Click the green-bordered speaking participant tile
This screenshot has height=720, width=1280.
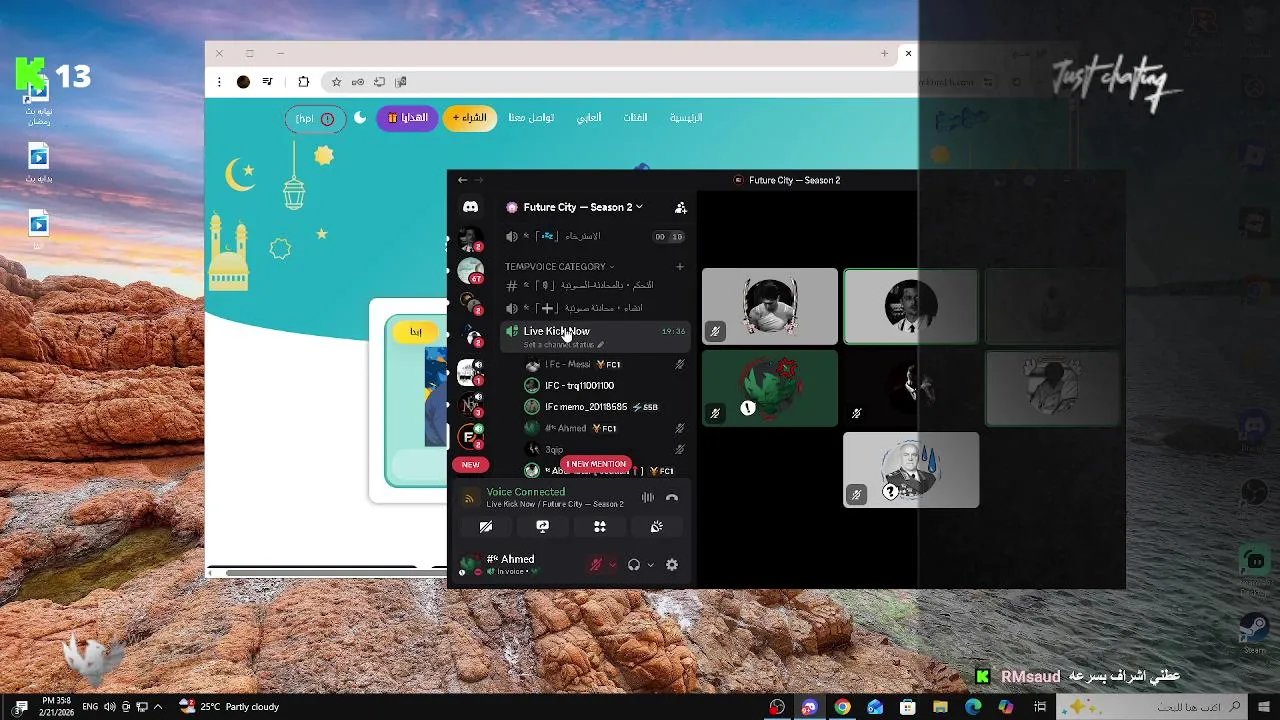pos(911,306)
